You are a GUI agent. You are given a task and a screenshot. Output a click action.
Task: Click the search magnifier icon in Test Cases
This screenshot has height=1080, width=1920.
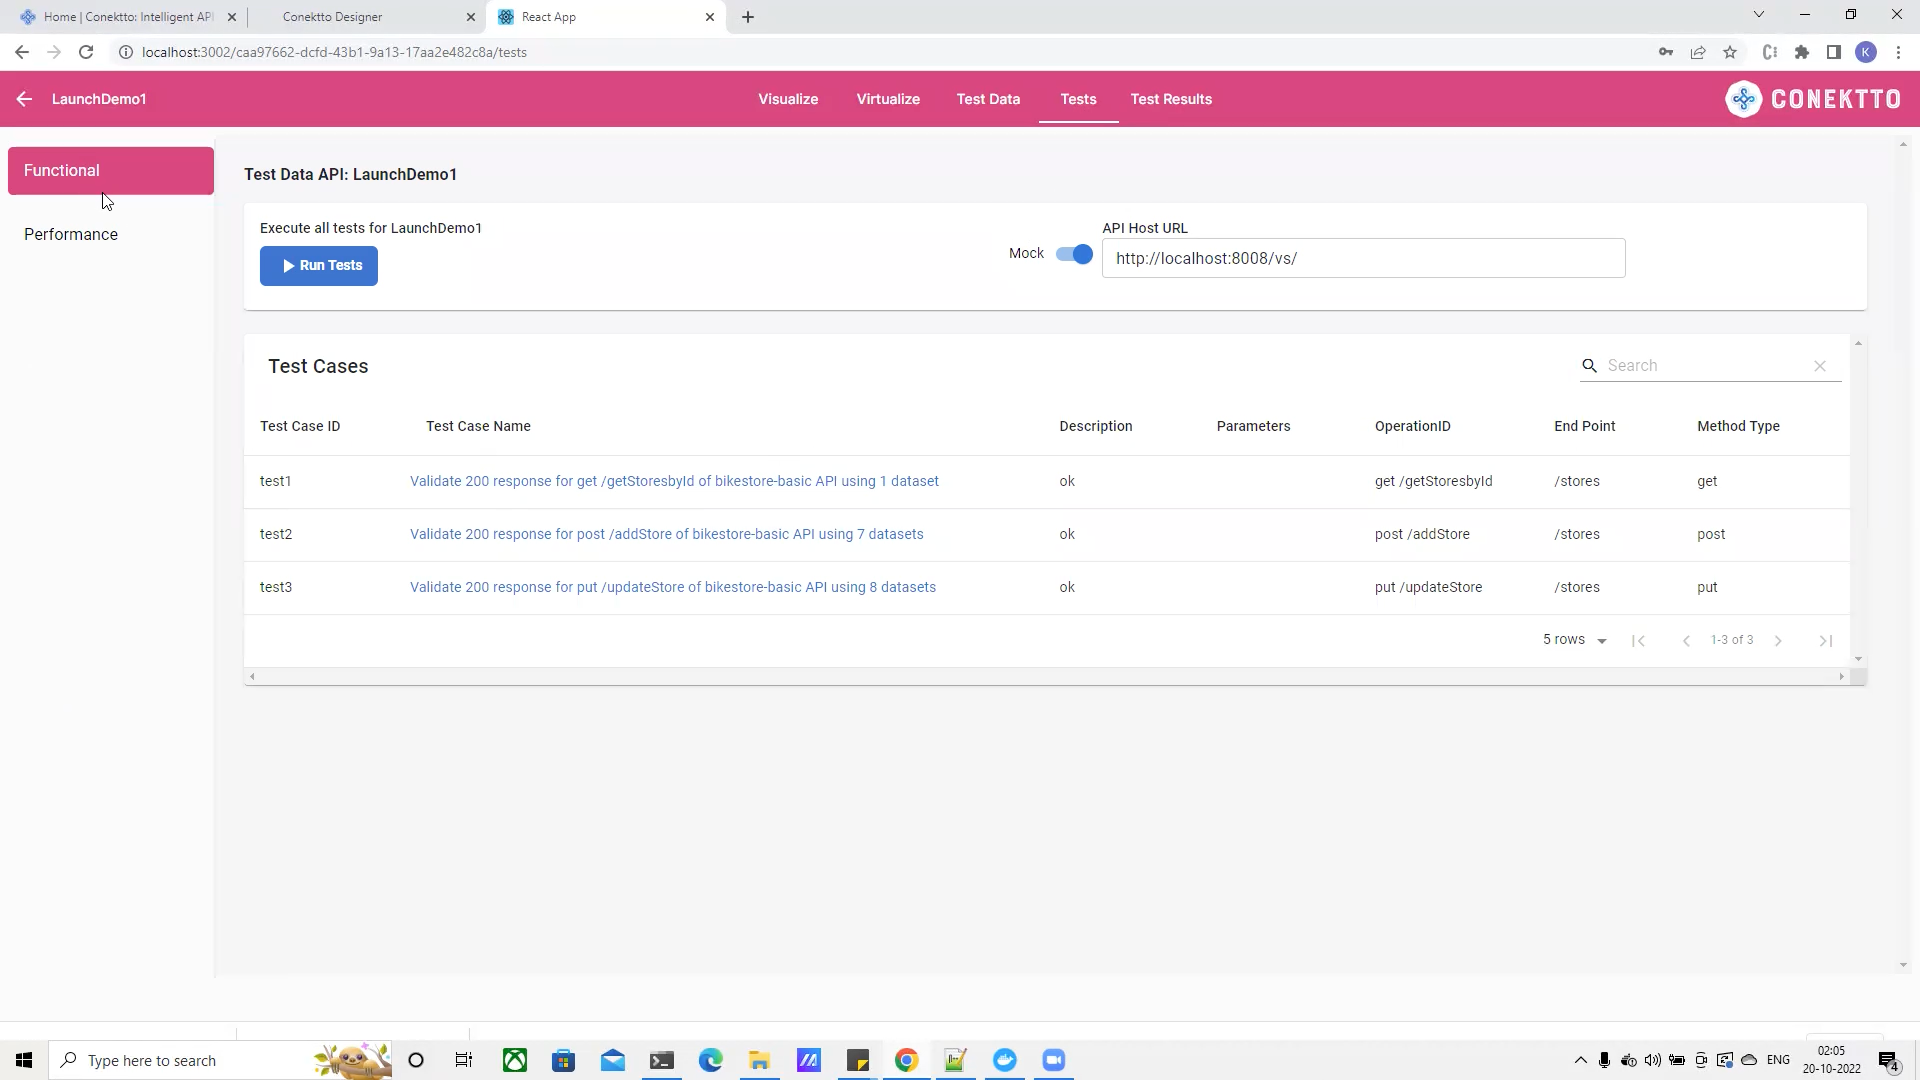[x=1589, y=366]
